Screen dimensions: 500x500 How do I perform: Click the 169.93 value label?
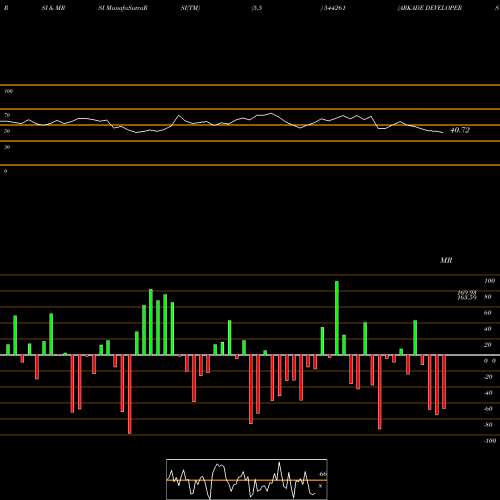467,292
